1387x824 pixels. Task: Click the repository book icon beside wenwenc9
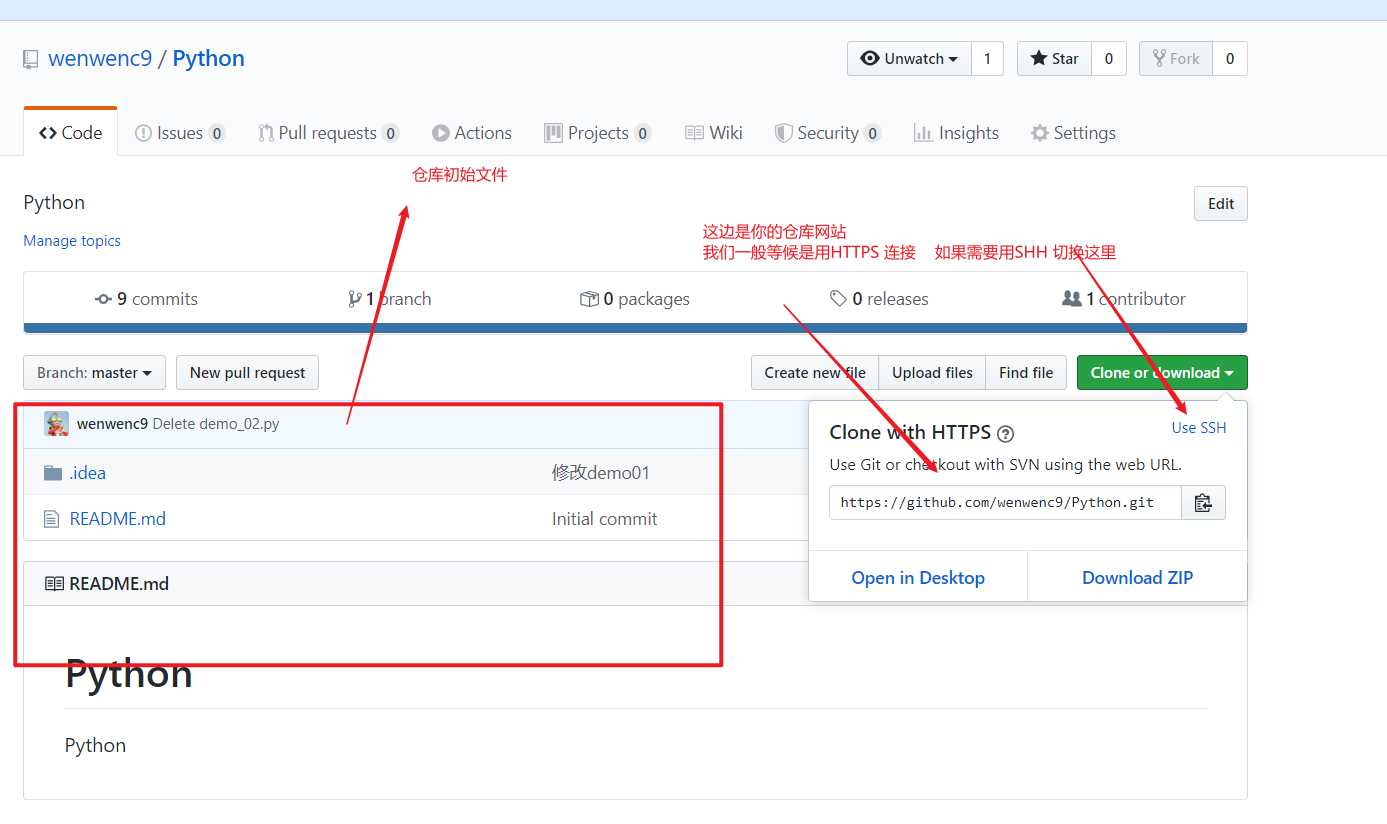(x=31, y=60)
